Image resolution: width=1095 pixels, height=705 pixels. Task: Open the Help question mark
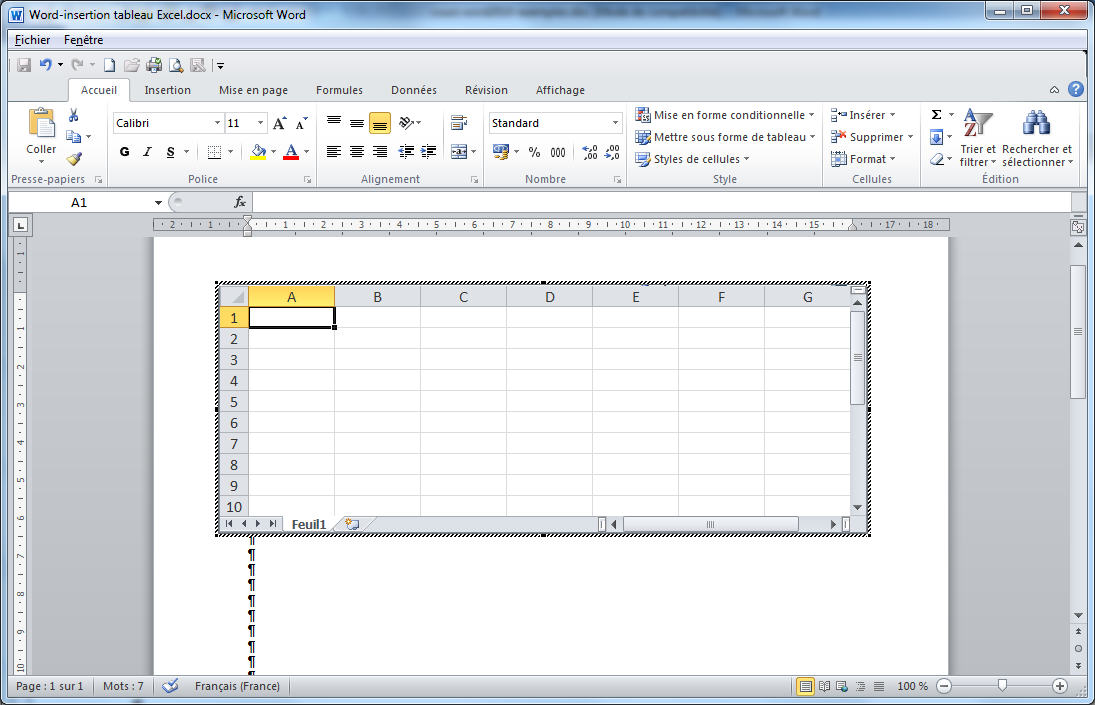pos(1076,89)
